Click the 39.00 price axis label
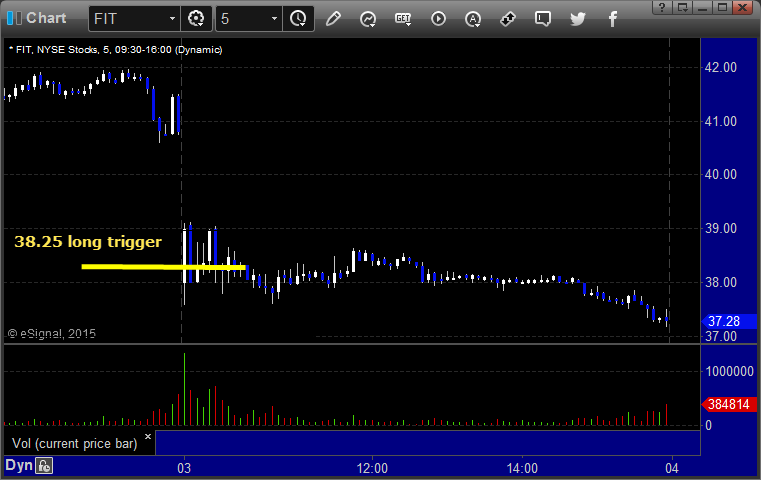This screenshot has height=480, width=761. (x=721, y=228)
